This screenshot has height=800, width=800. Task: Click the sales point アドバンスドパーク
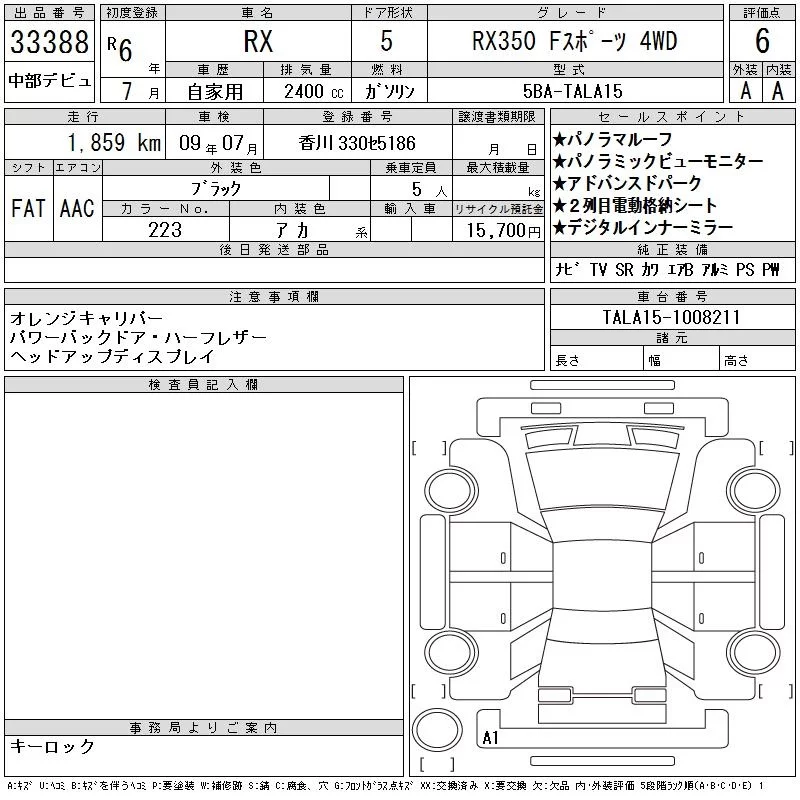click(627, 183)
